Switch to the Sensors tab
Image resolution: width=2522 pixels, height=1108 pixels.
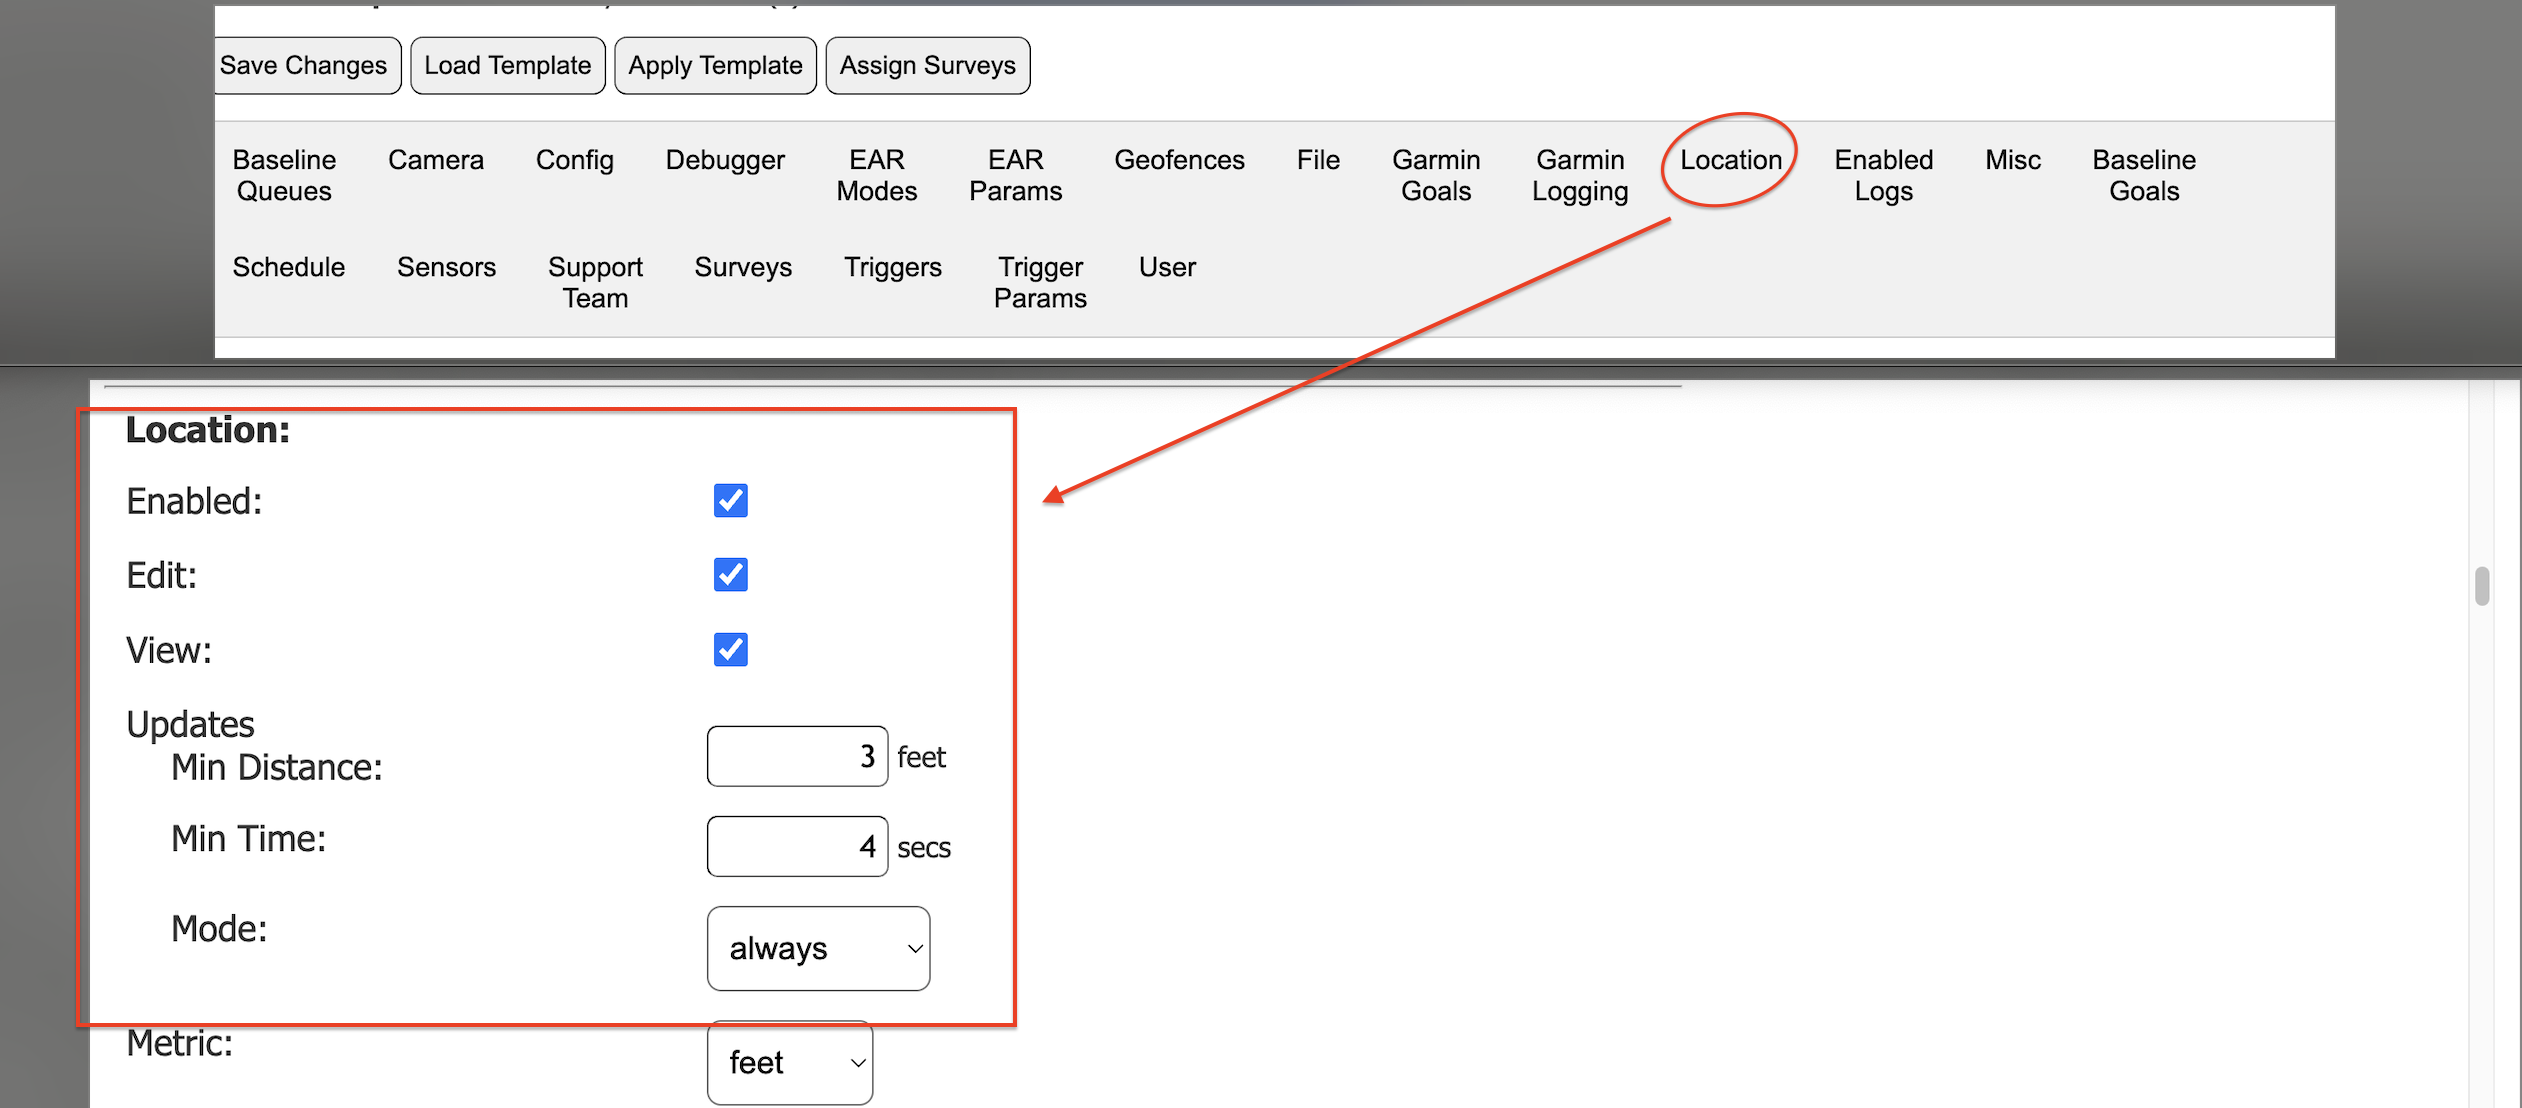pyautogui.click(x=446, y=267)
